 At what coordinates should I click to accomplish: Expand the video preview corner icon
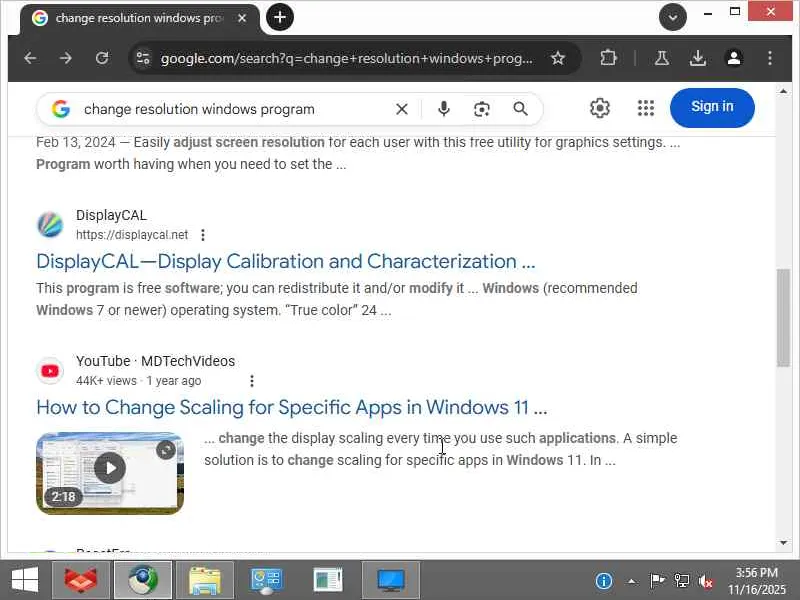tap(166, 450)
